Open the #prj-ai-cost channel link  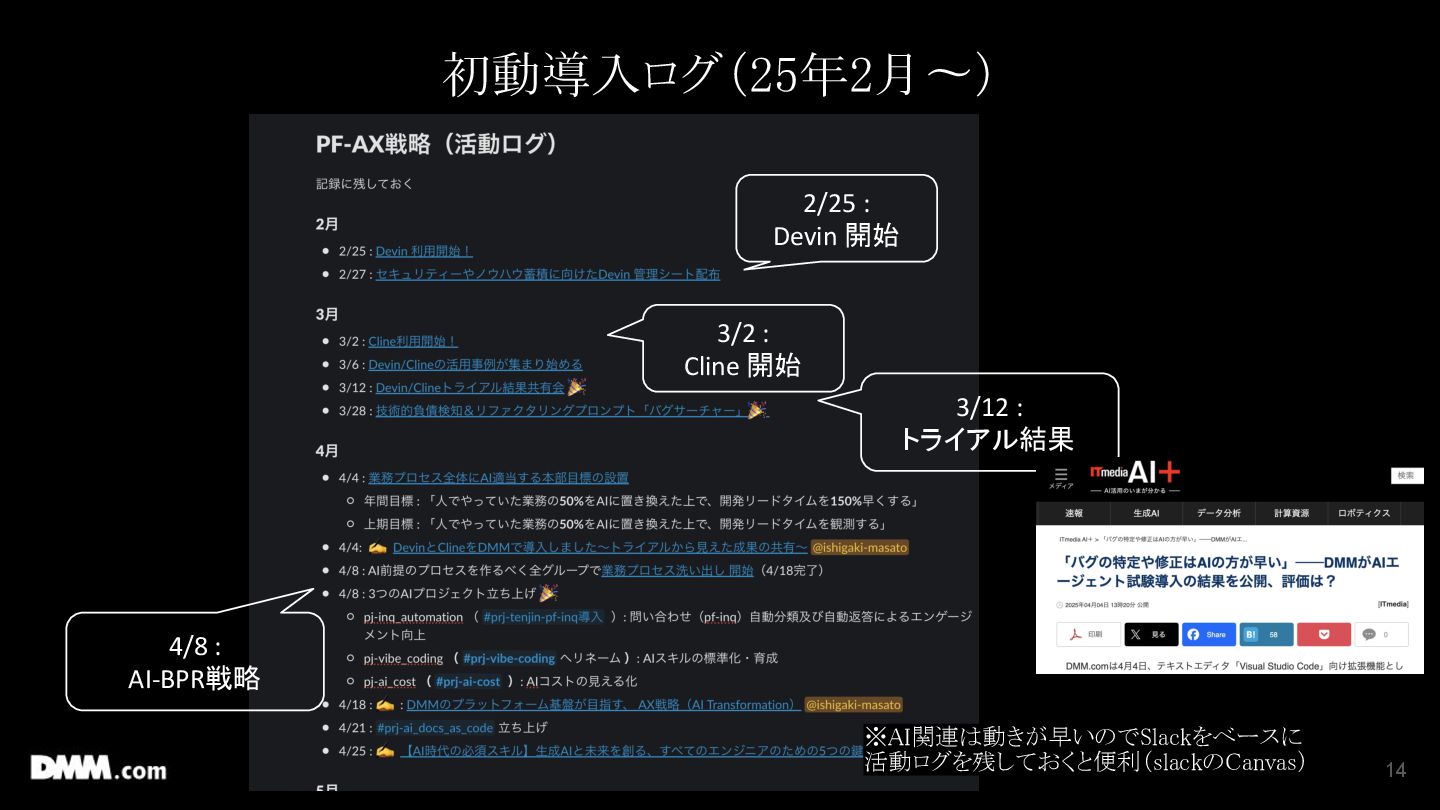click(468, 682)
